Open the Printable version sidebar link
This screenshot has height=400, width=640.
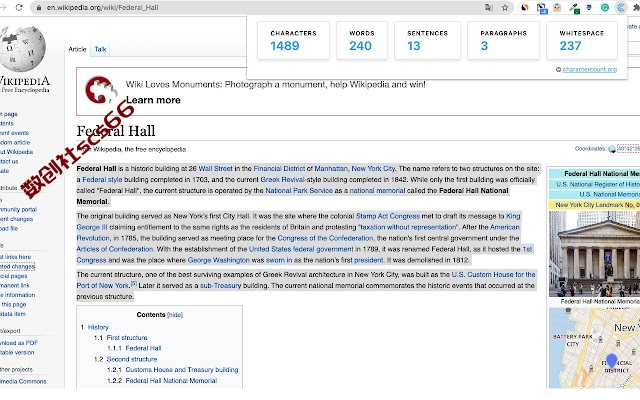coord(17,352)
